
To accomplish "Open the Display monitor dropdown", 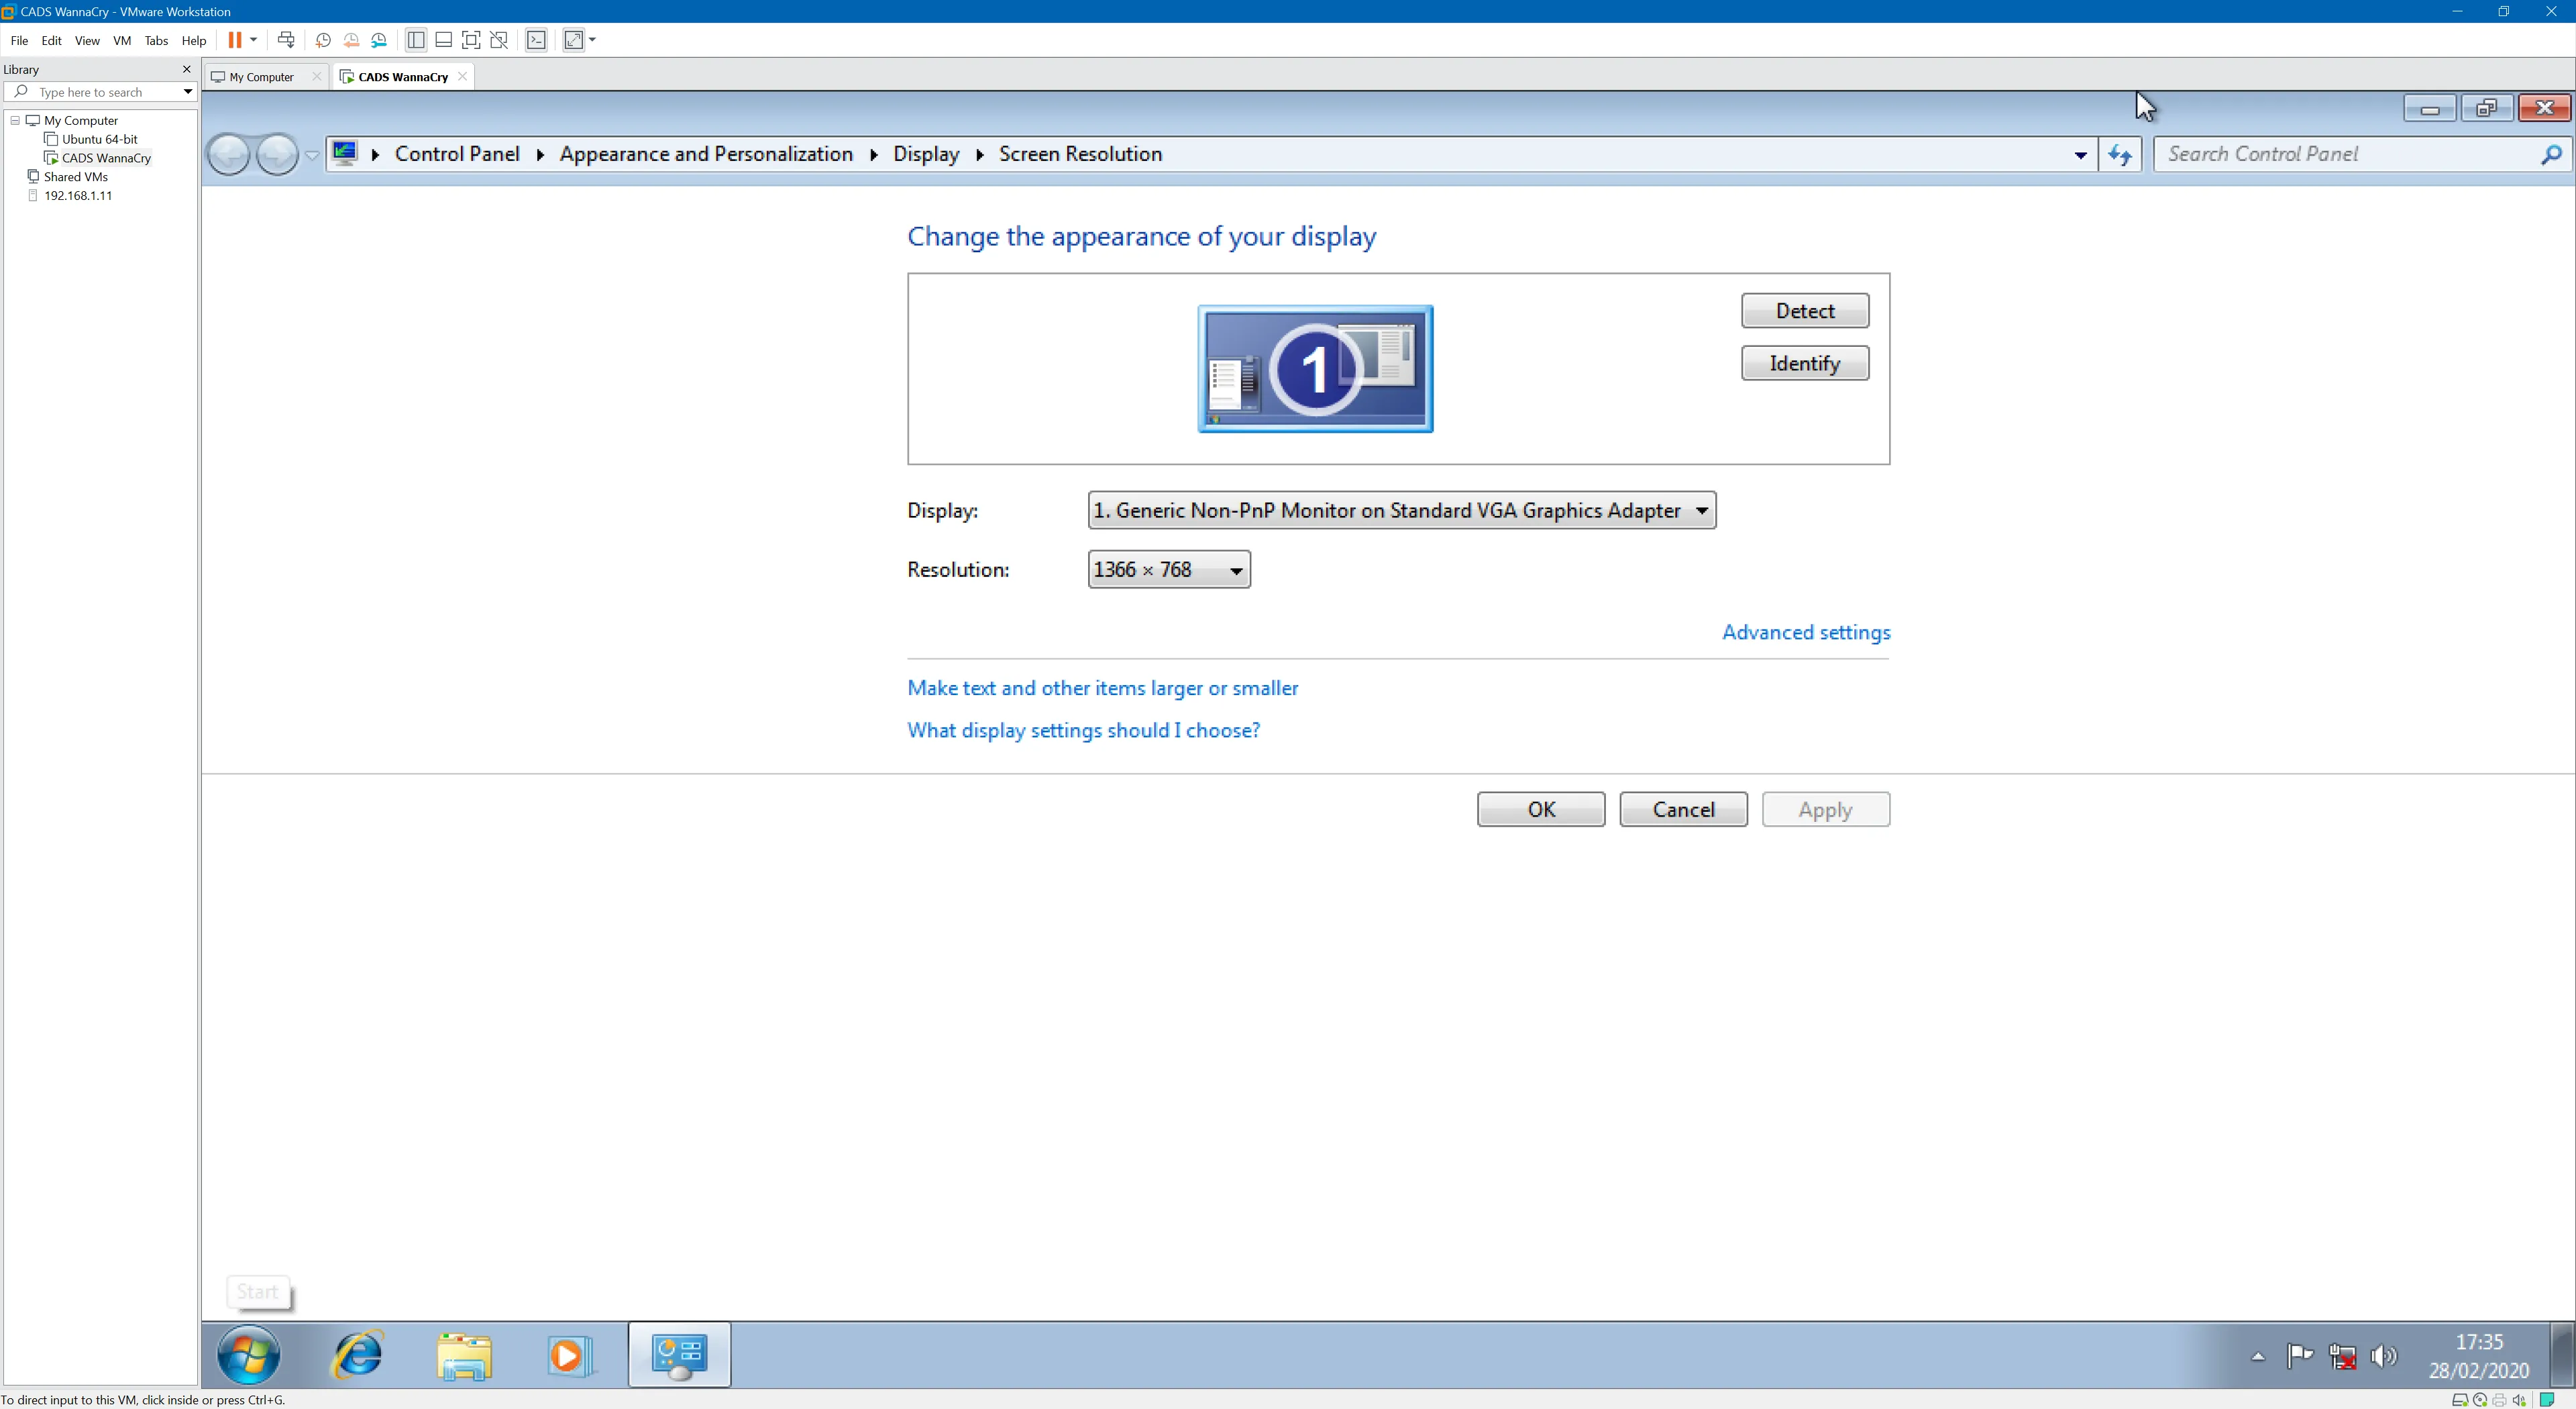I will (x=1401, y=510).
